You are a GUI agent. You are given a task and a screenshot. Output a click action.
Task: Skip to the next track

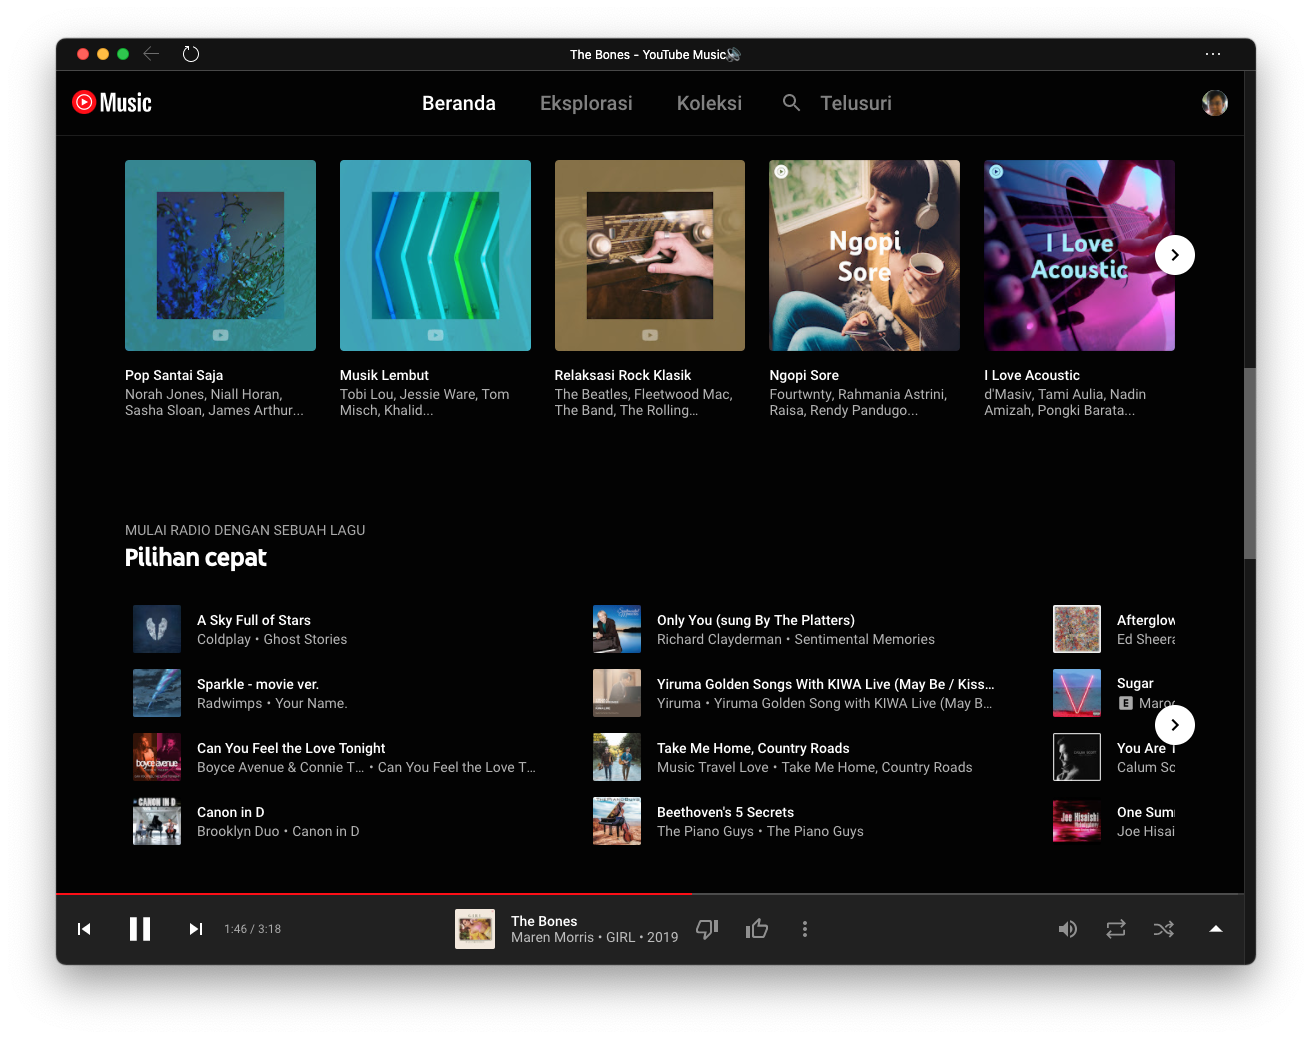[x=196, y=929]
